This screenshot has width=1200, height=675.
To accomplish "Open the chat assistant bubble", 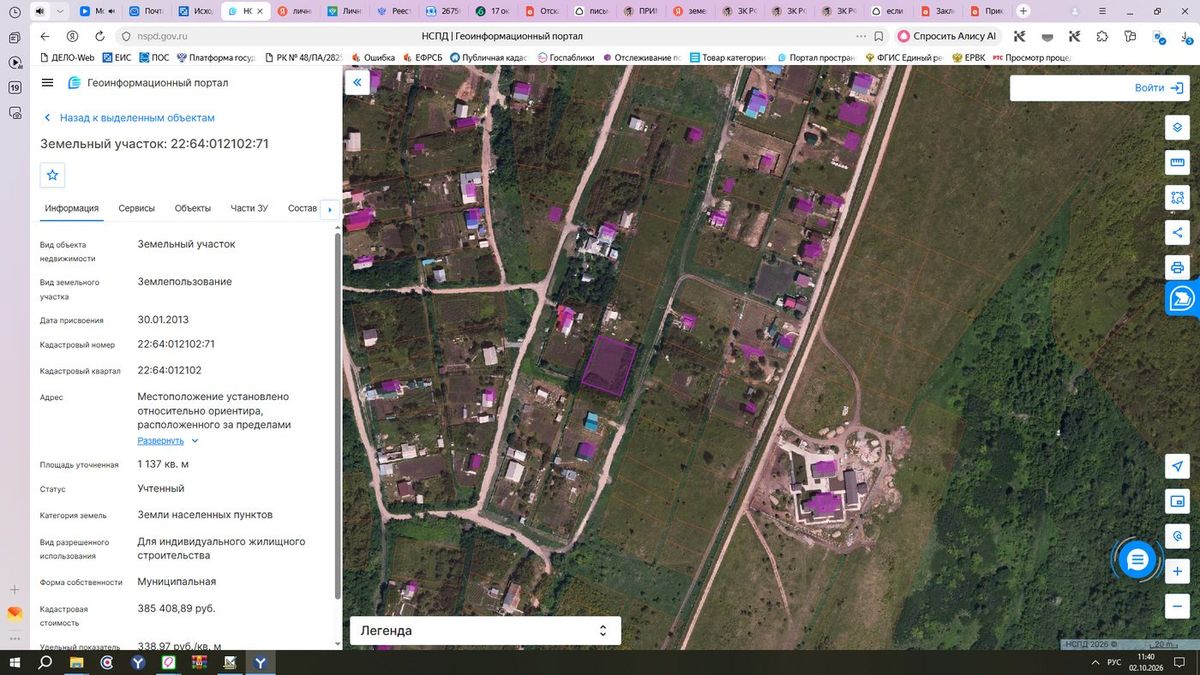I will (1136, 561).
